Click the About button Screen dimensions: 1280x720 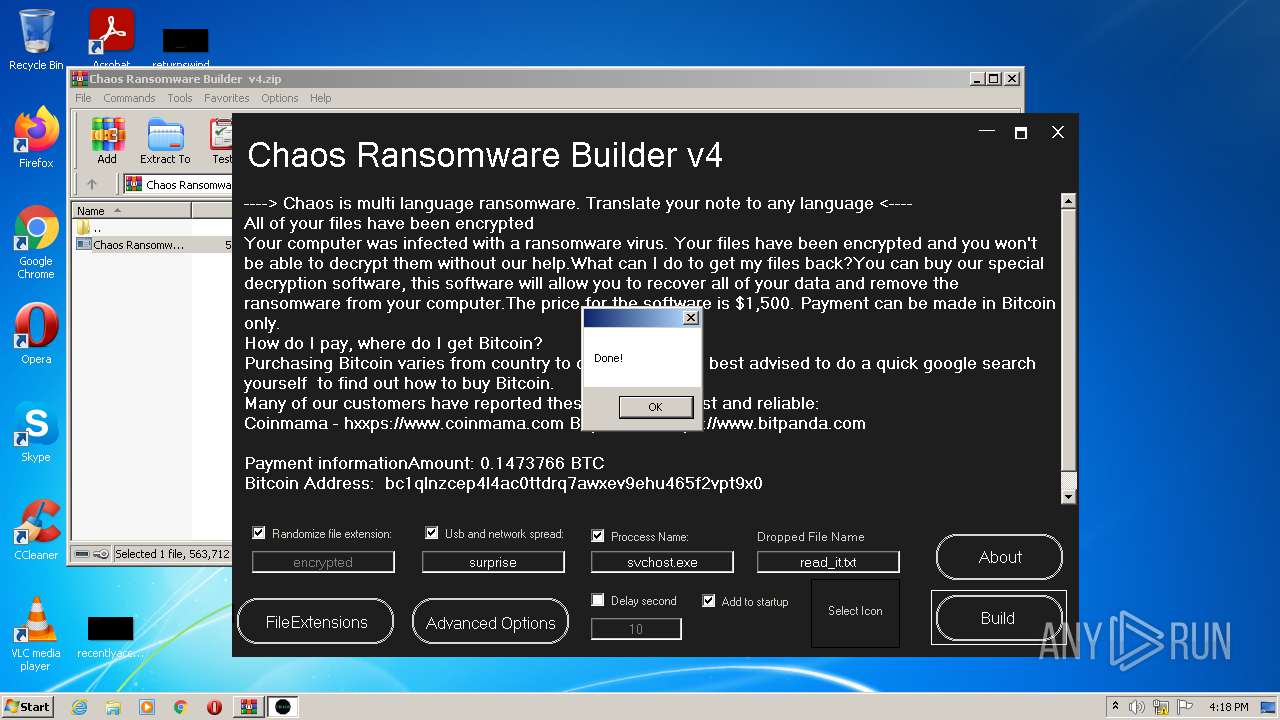tap(999, 557)
